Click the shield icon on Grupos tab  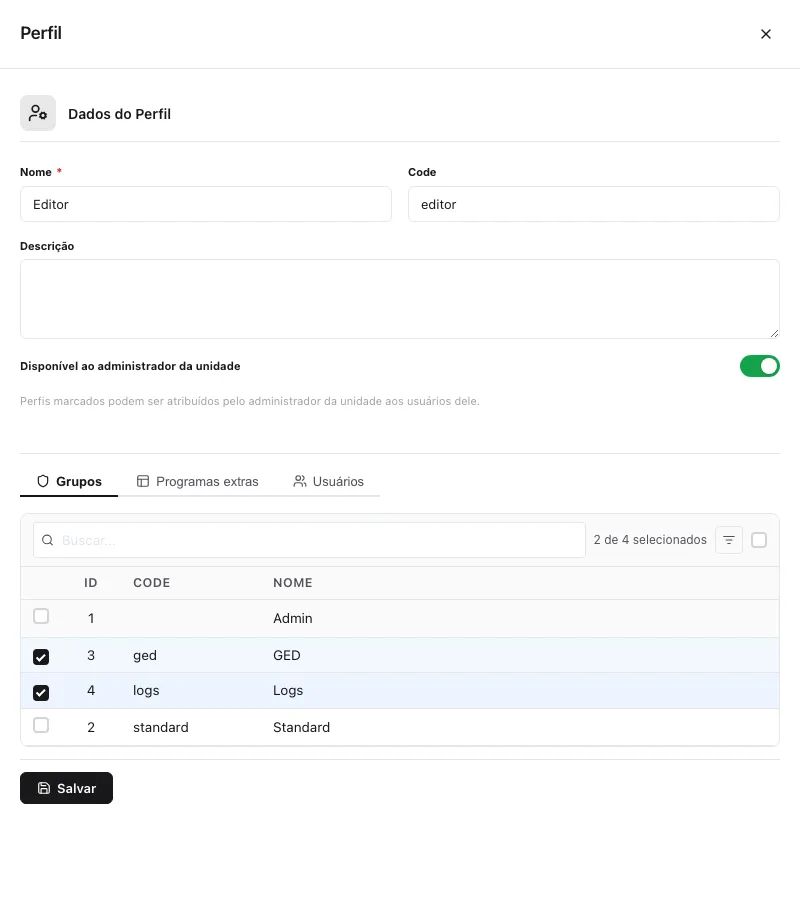click(x=43, y=481)
